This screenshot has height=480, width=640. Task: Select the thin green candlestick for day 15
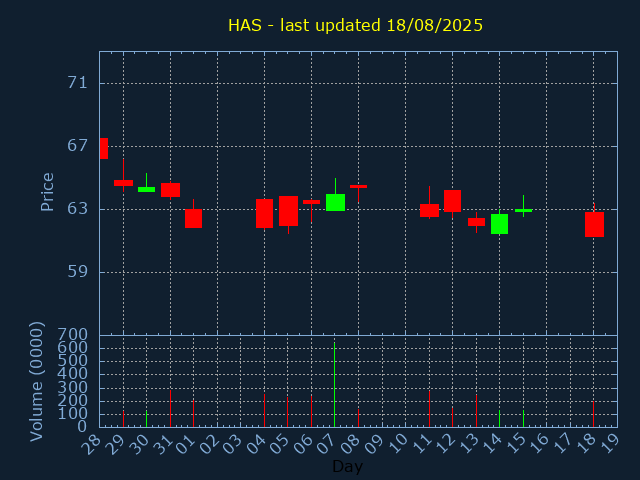[x=523, y=211]
